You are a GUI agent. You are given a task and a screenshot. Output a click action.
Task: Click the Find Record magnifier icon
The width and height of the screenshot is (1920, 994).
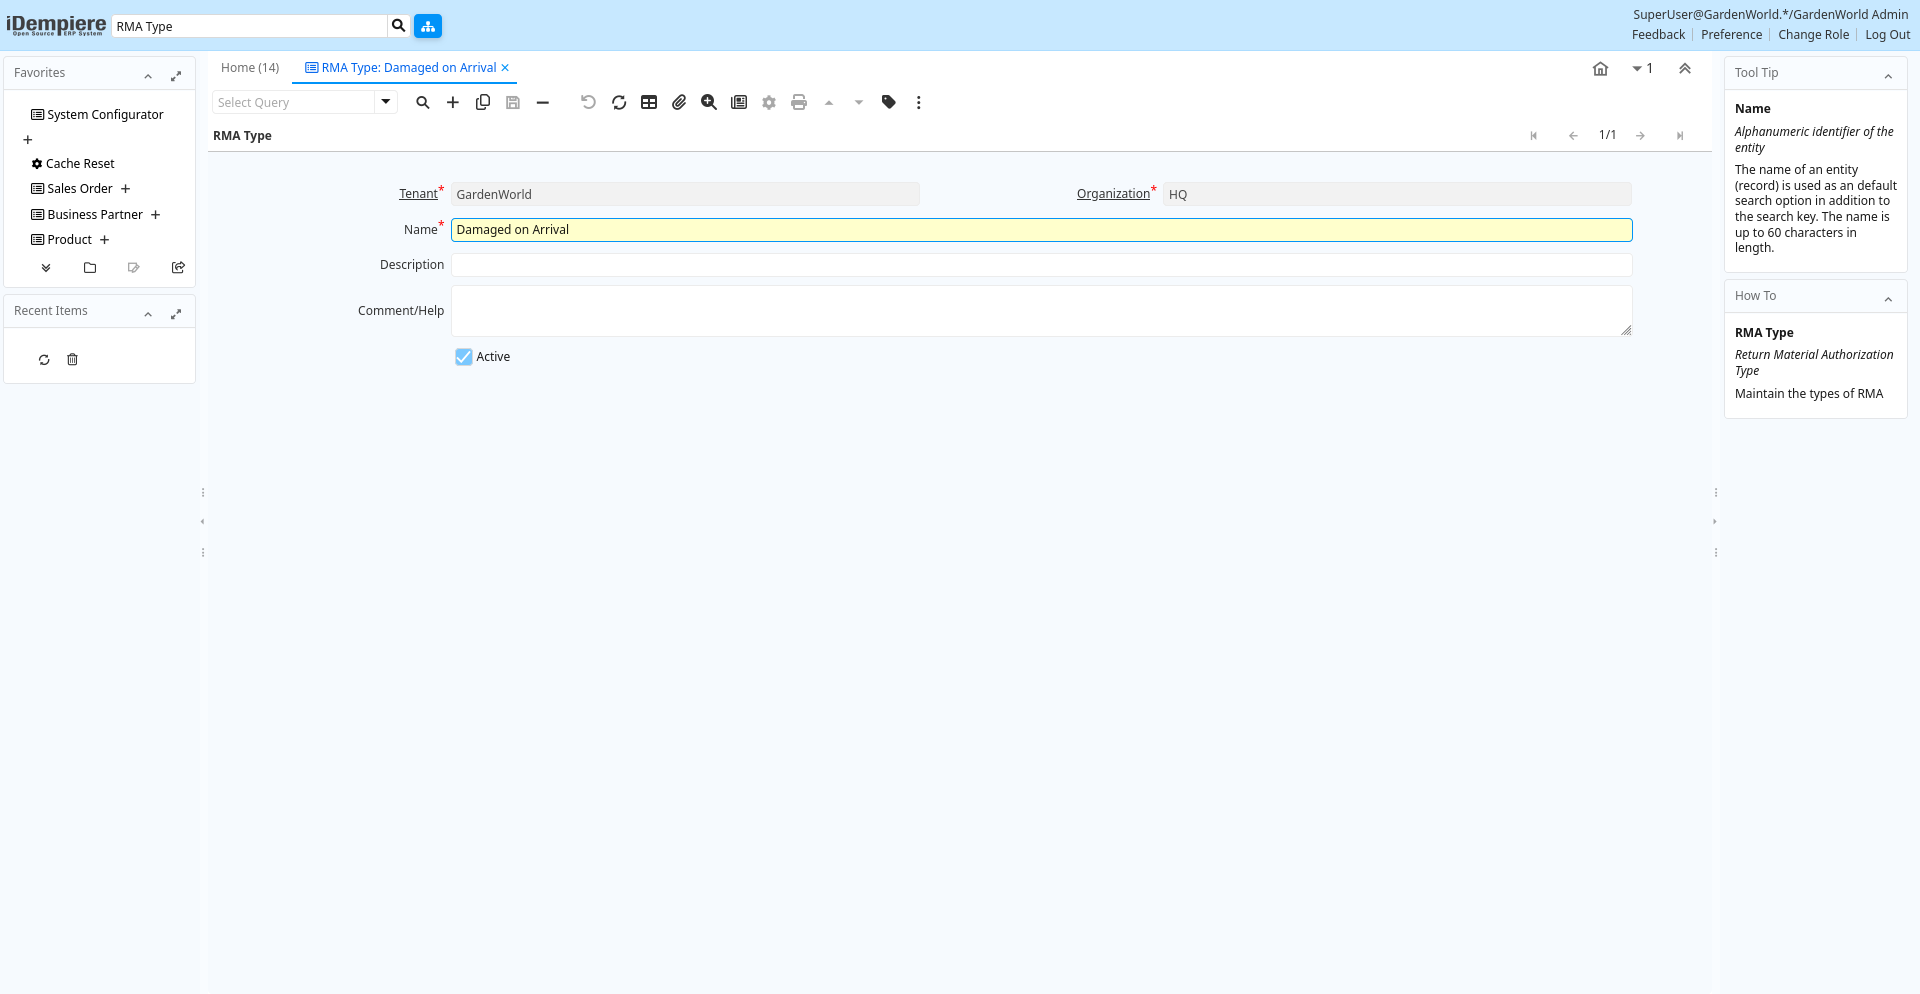pyautogui.click(x=423, y=102)
